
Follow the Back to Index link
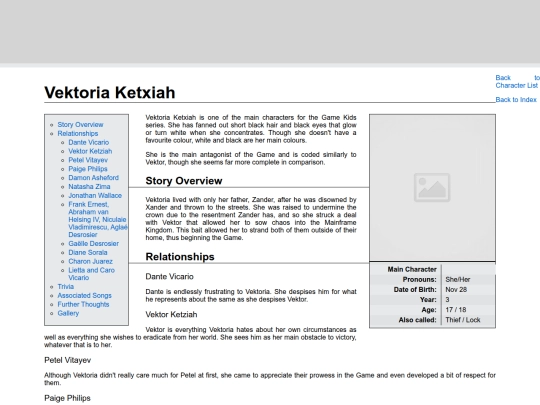click(516, 100)
